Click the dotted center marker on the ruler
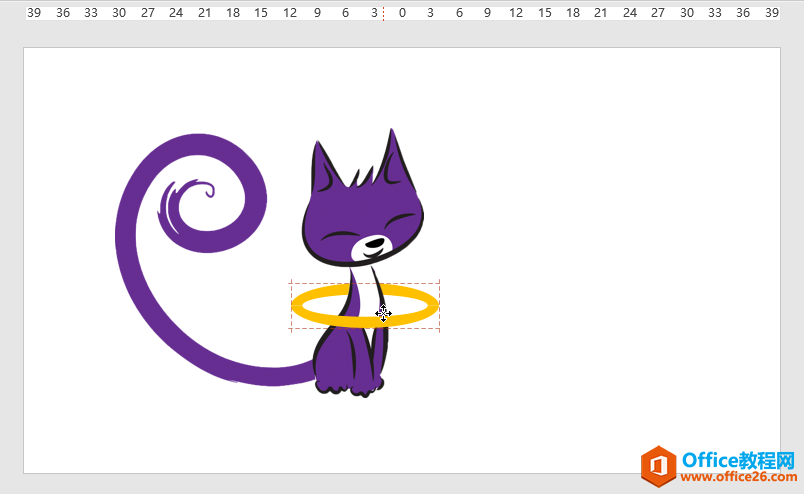The image size is (804, 494). (384, 13)
